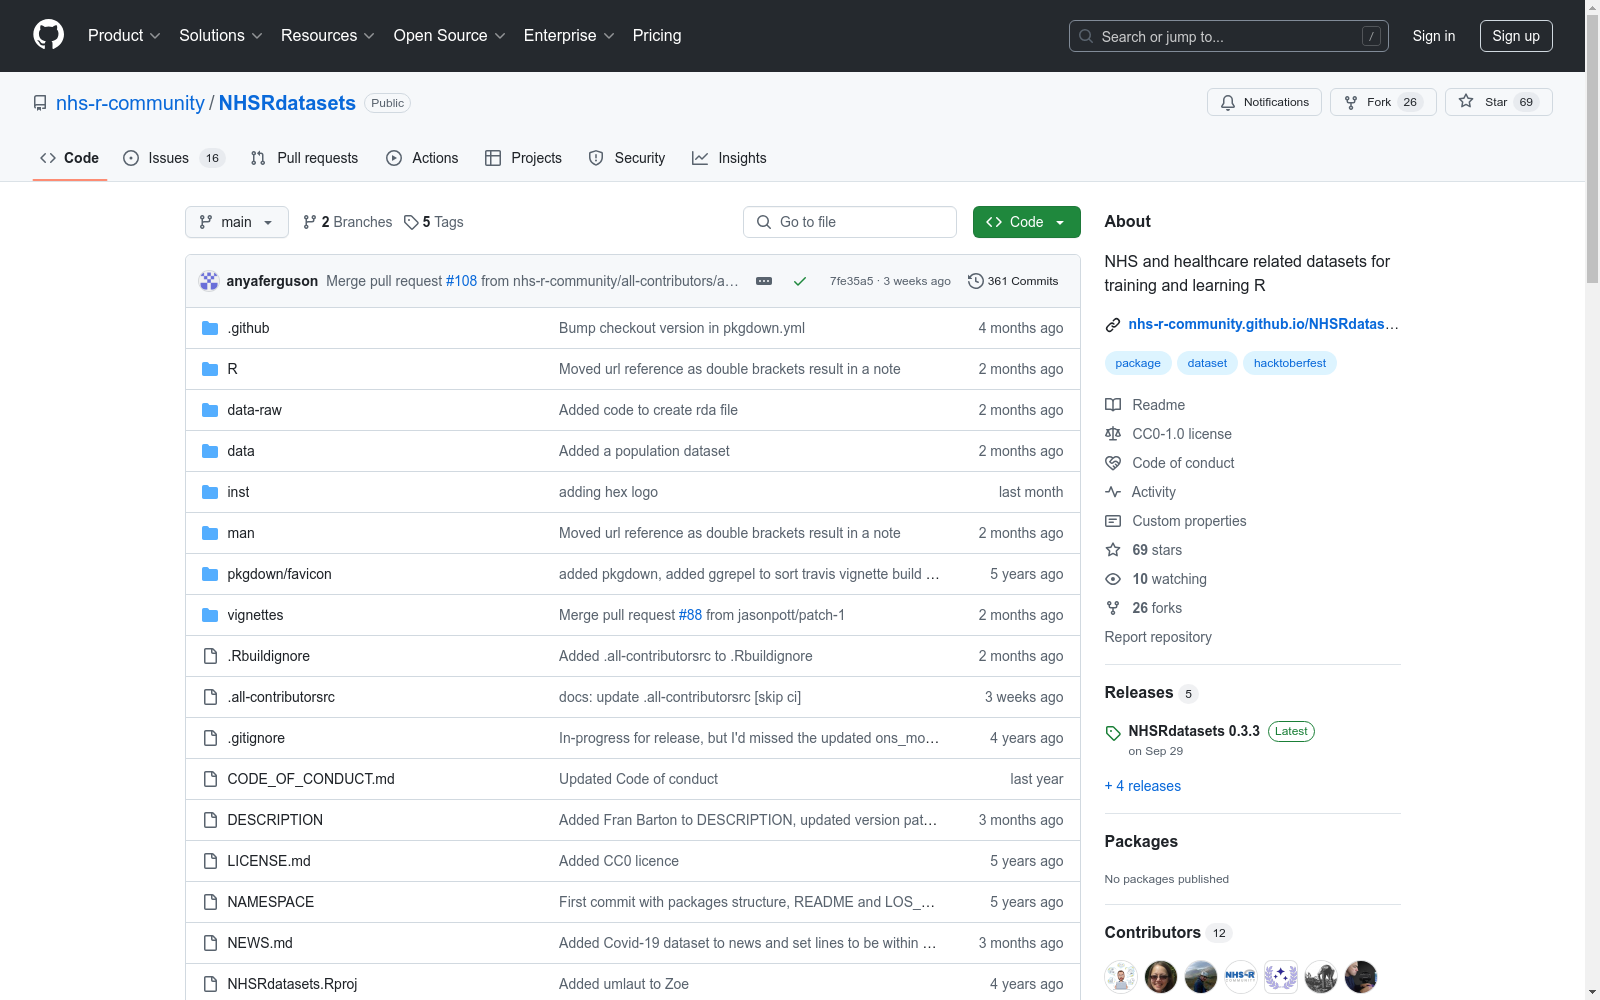Click the commit history clock icon

tap(976, 281)
